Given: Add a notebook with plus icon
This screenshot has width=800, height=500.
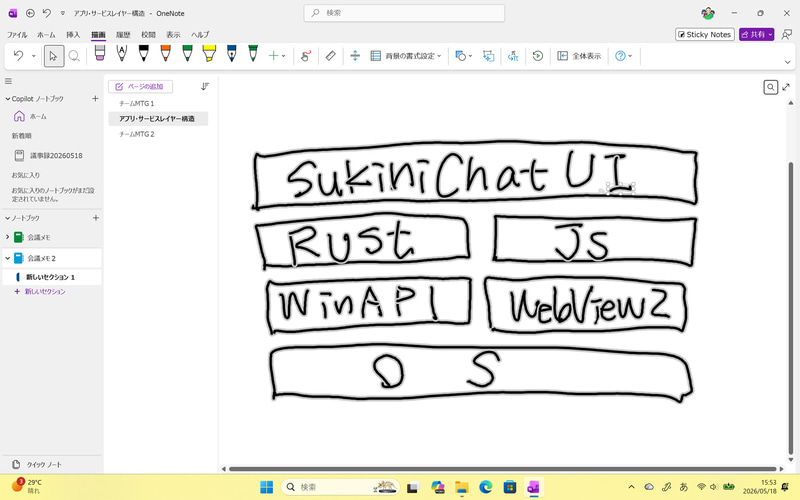Looking at the screenshot, I should click(x=95, y=218).
